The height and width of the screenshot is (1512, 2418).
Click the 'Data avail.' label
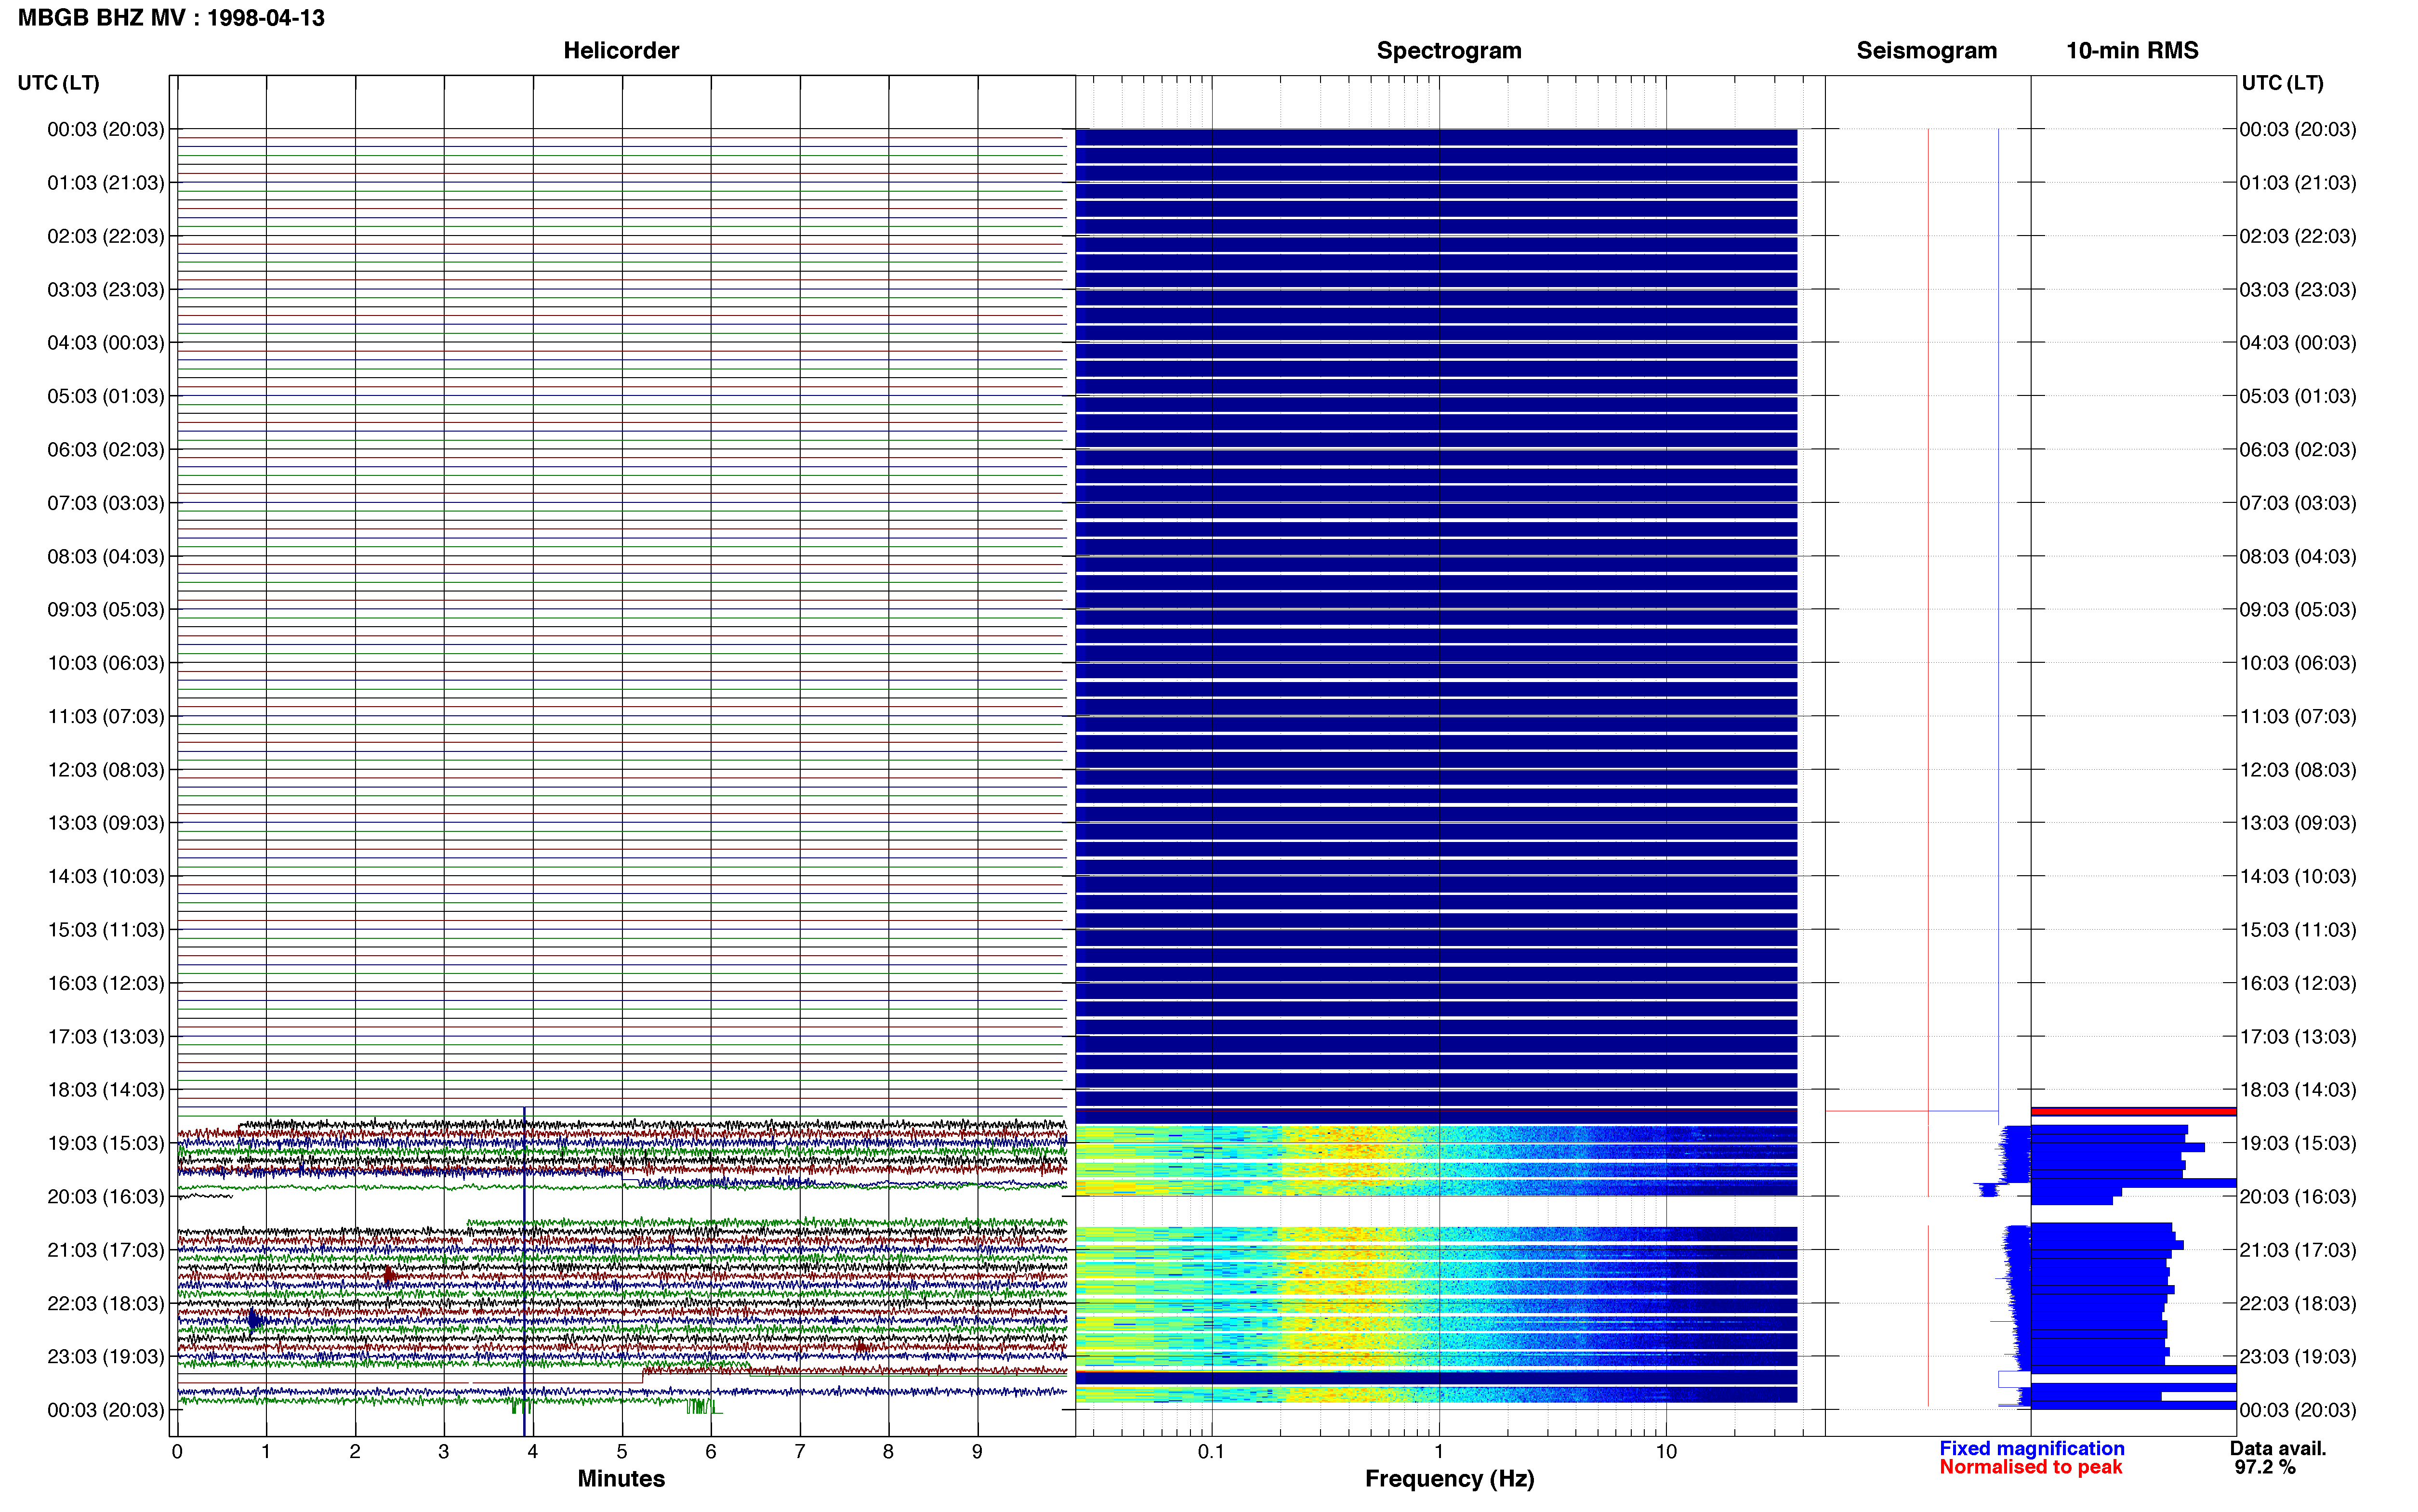pos(2278,1448)
